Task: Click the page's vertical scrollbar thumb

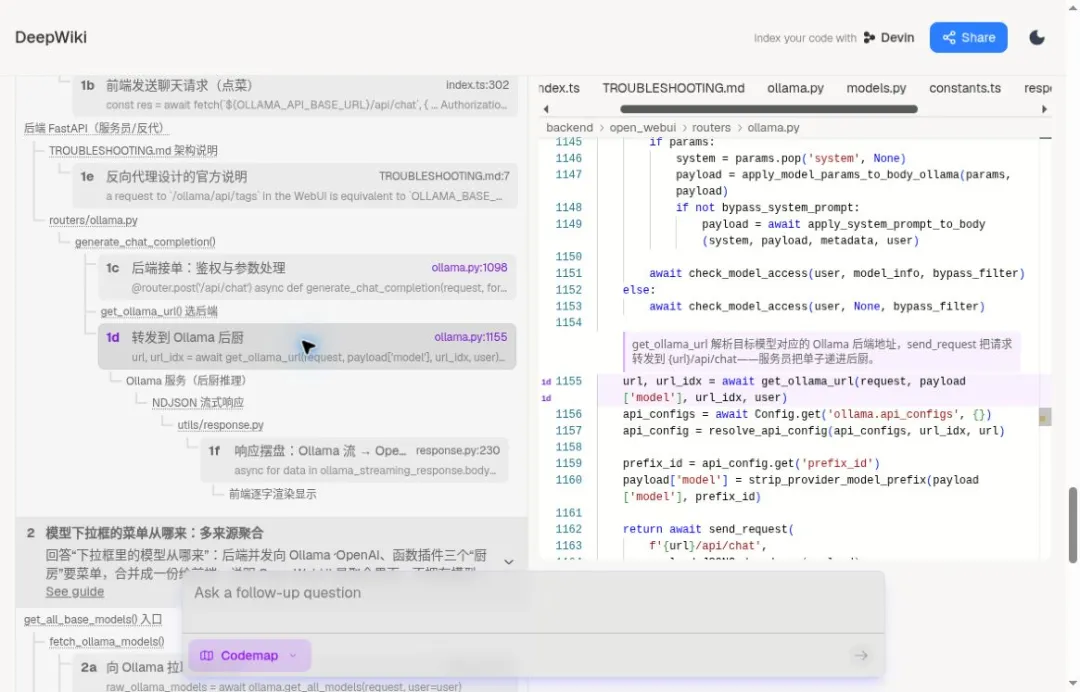Action: coord(1073,525)
